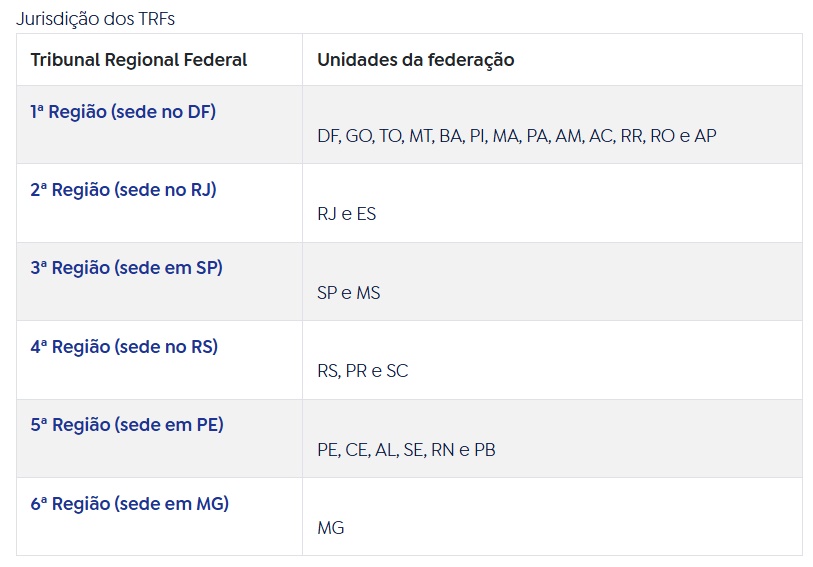This screenshot has width=813, height=567.
Task: Click the "Tribunal Regional Federal" column header
Action: pos(139,60)
